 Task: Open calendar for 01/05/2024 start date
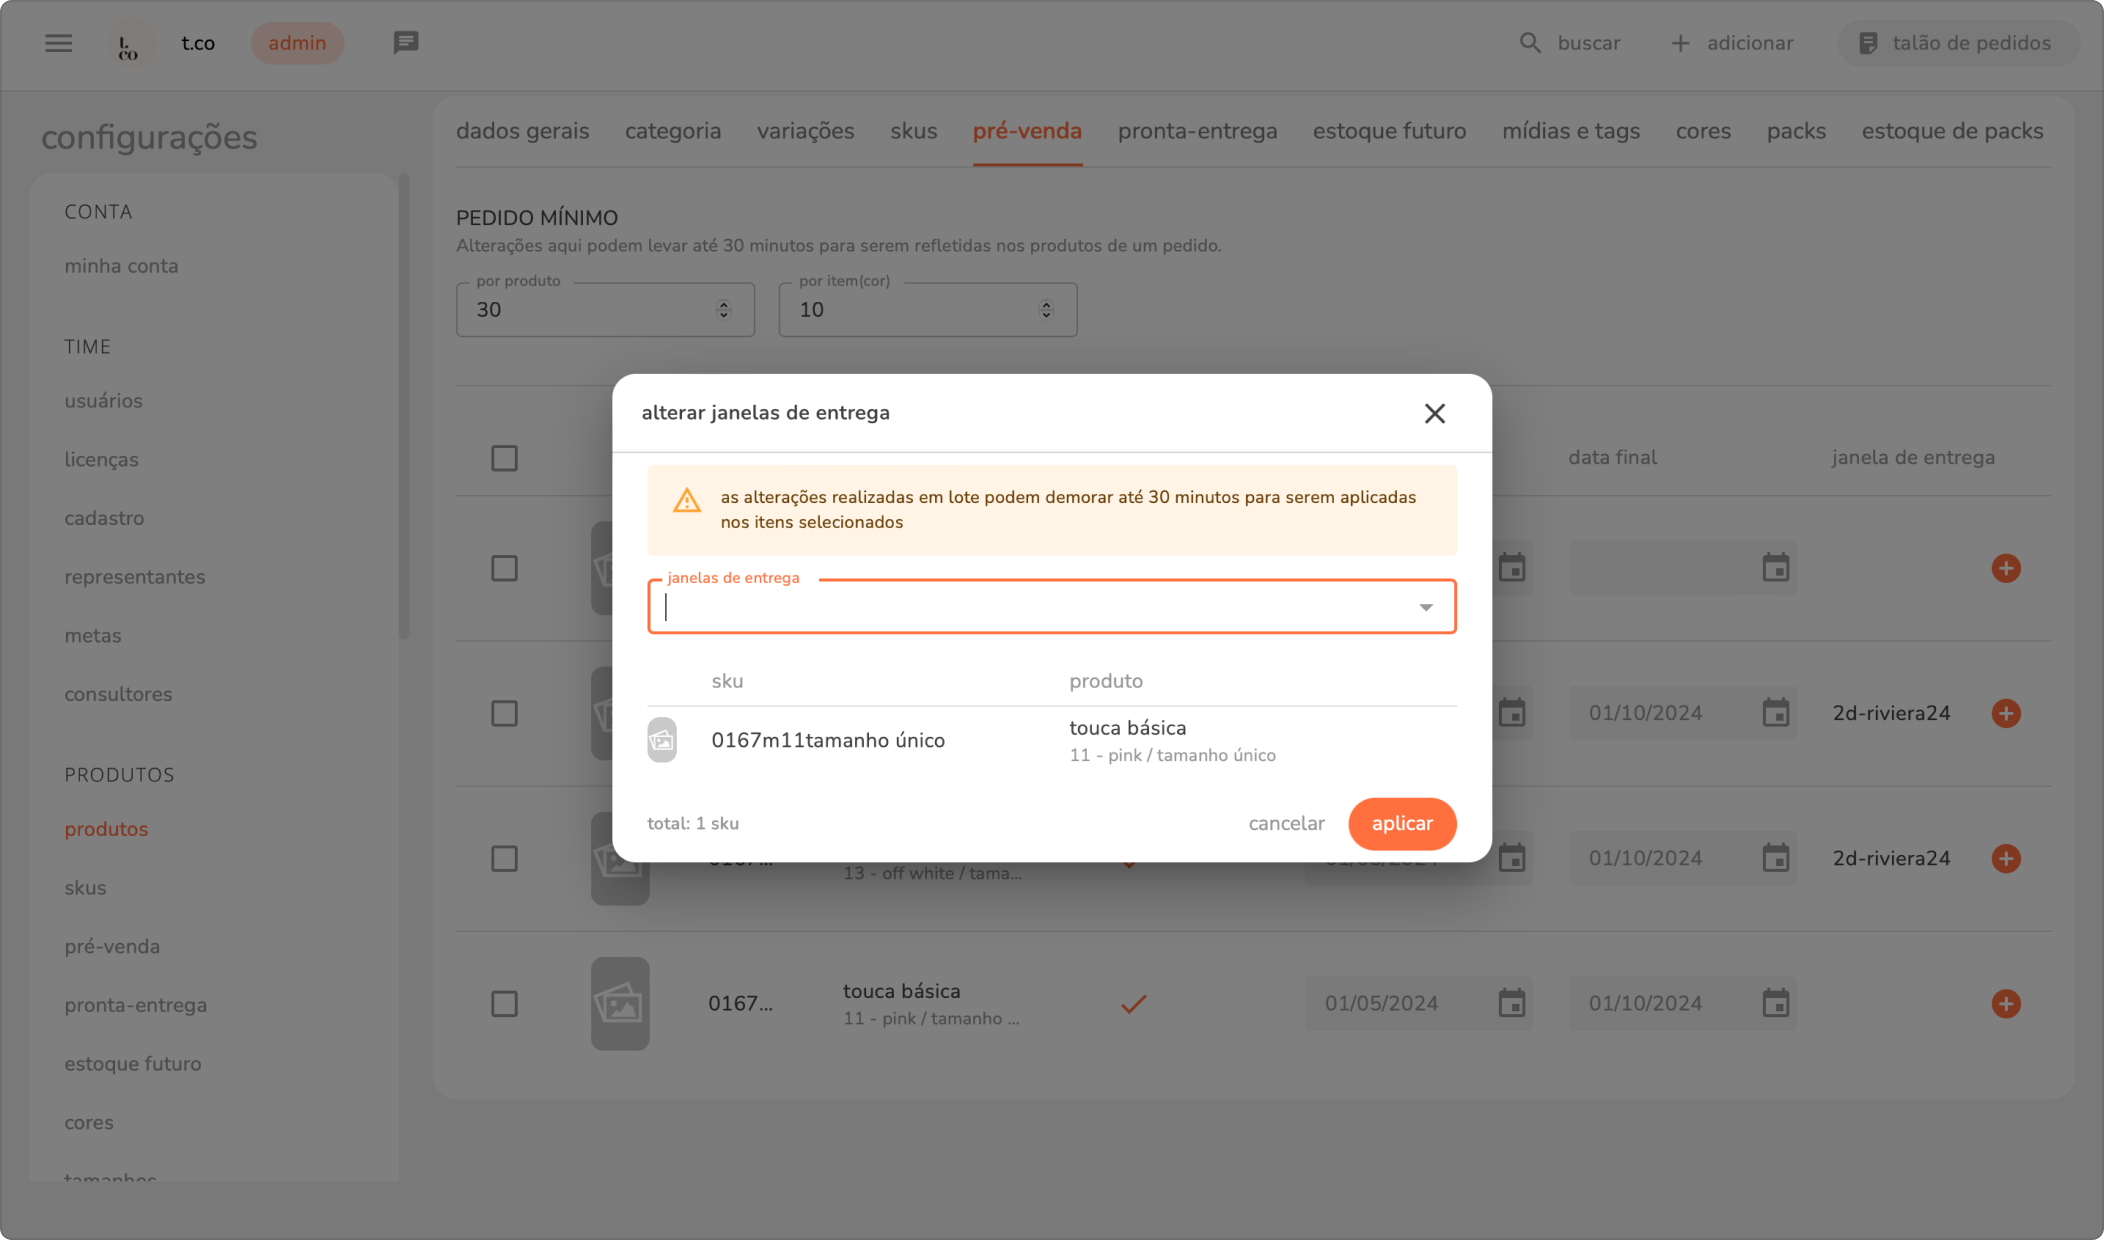click(1511, 1003)
